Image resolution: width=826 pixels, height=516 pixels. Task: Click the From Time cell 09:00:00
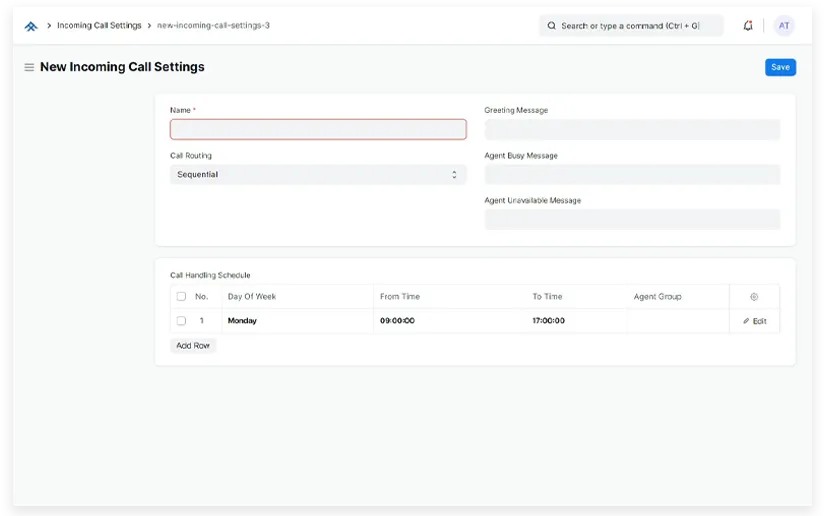click(x=398, y=321)
